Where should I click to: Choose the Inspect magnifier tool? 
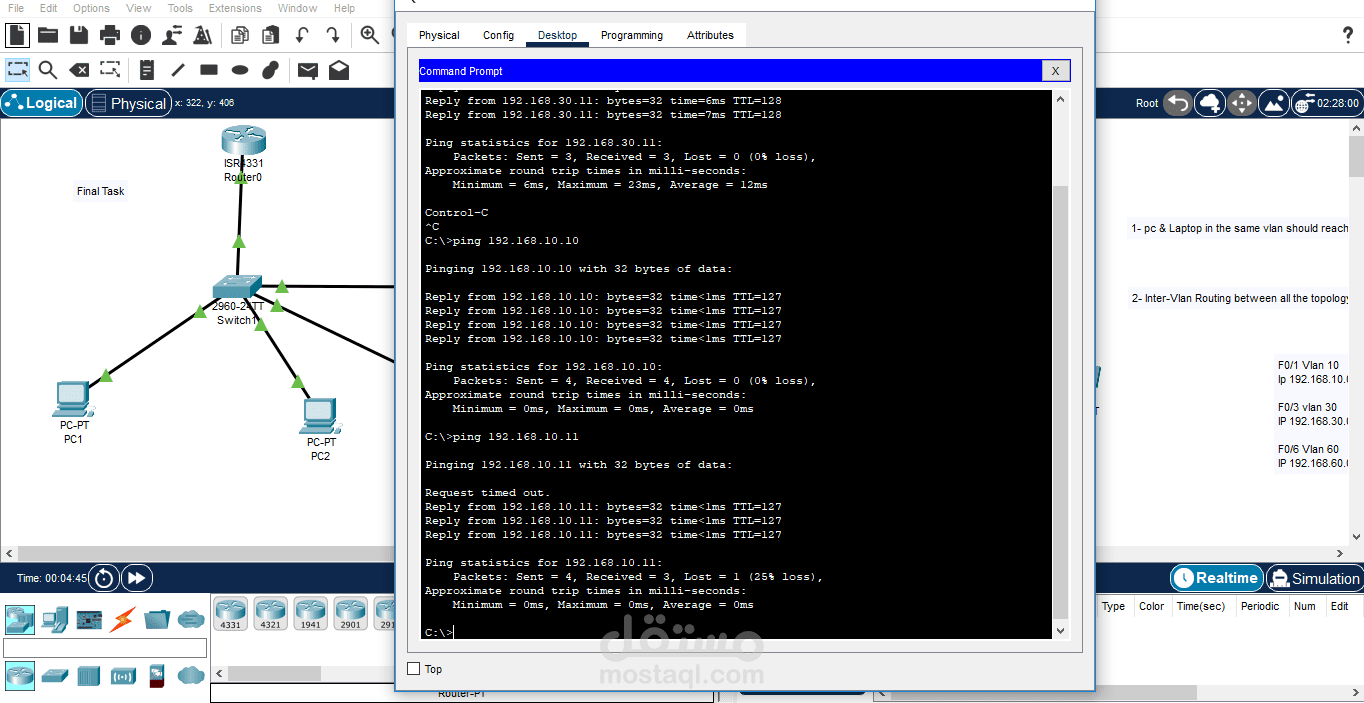tap(48, 70)
